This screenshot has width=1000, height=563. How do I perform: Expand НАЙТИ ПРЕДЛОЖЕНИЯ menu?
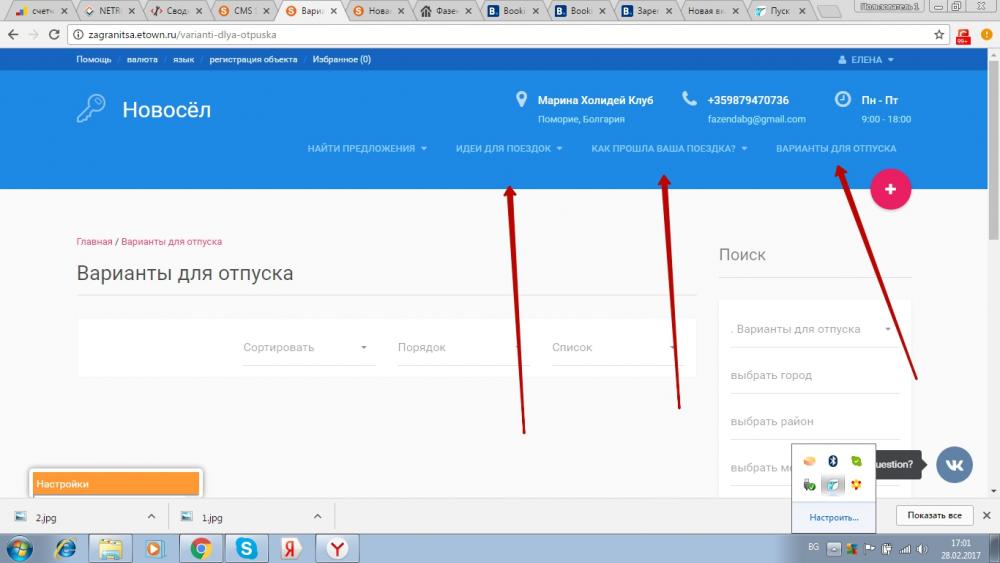pos(367,148)
